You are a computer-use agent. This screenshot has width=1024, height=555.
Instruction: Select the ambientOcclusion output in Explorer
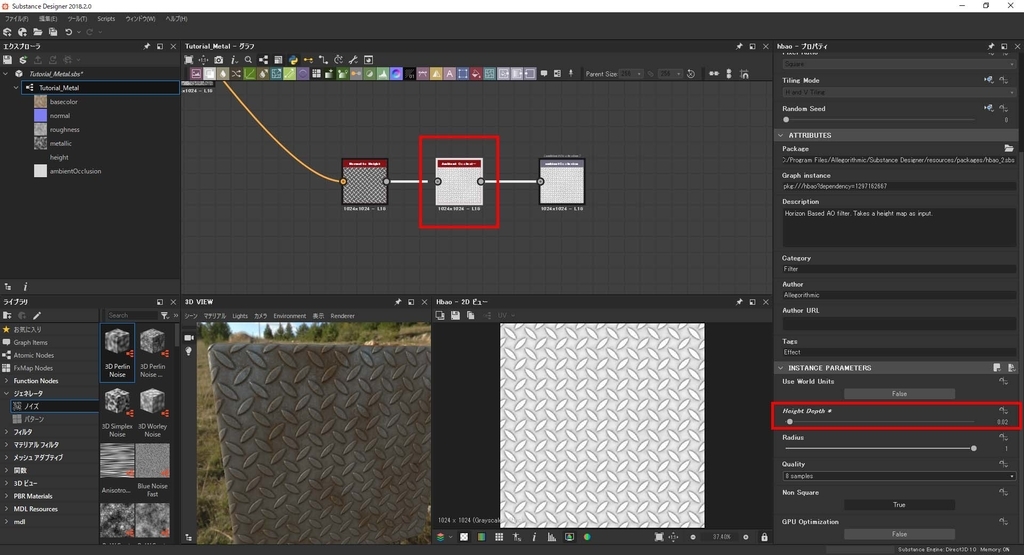coord(75,171)
